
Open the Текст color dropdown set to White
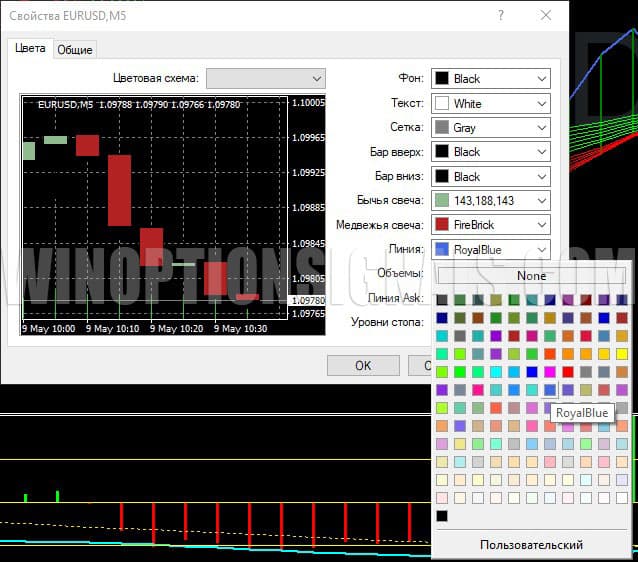tap(490, 103)
